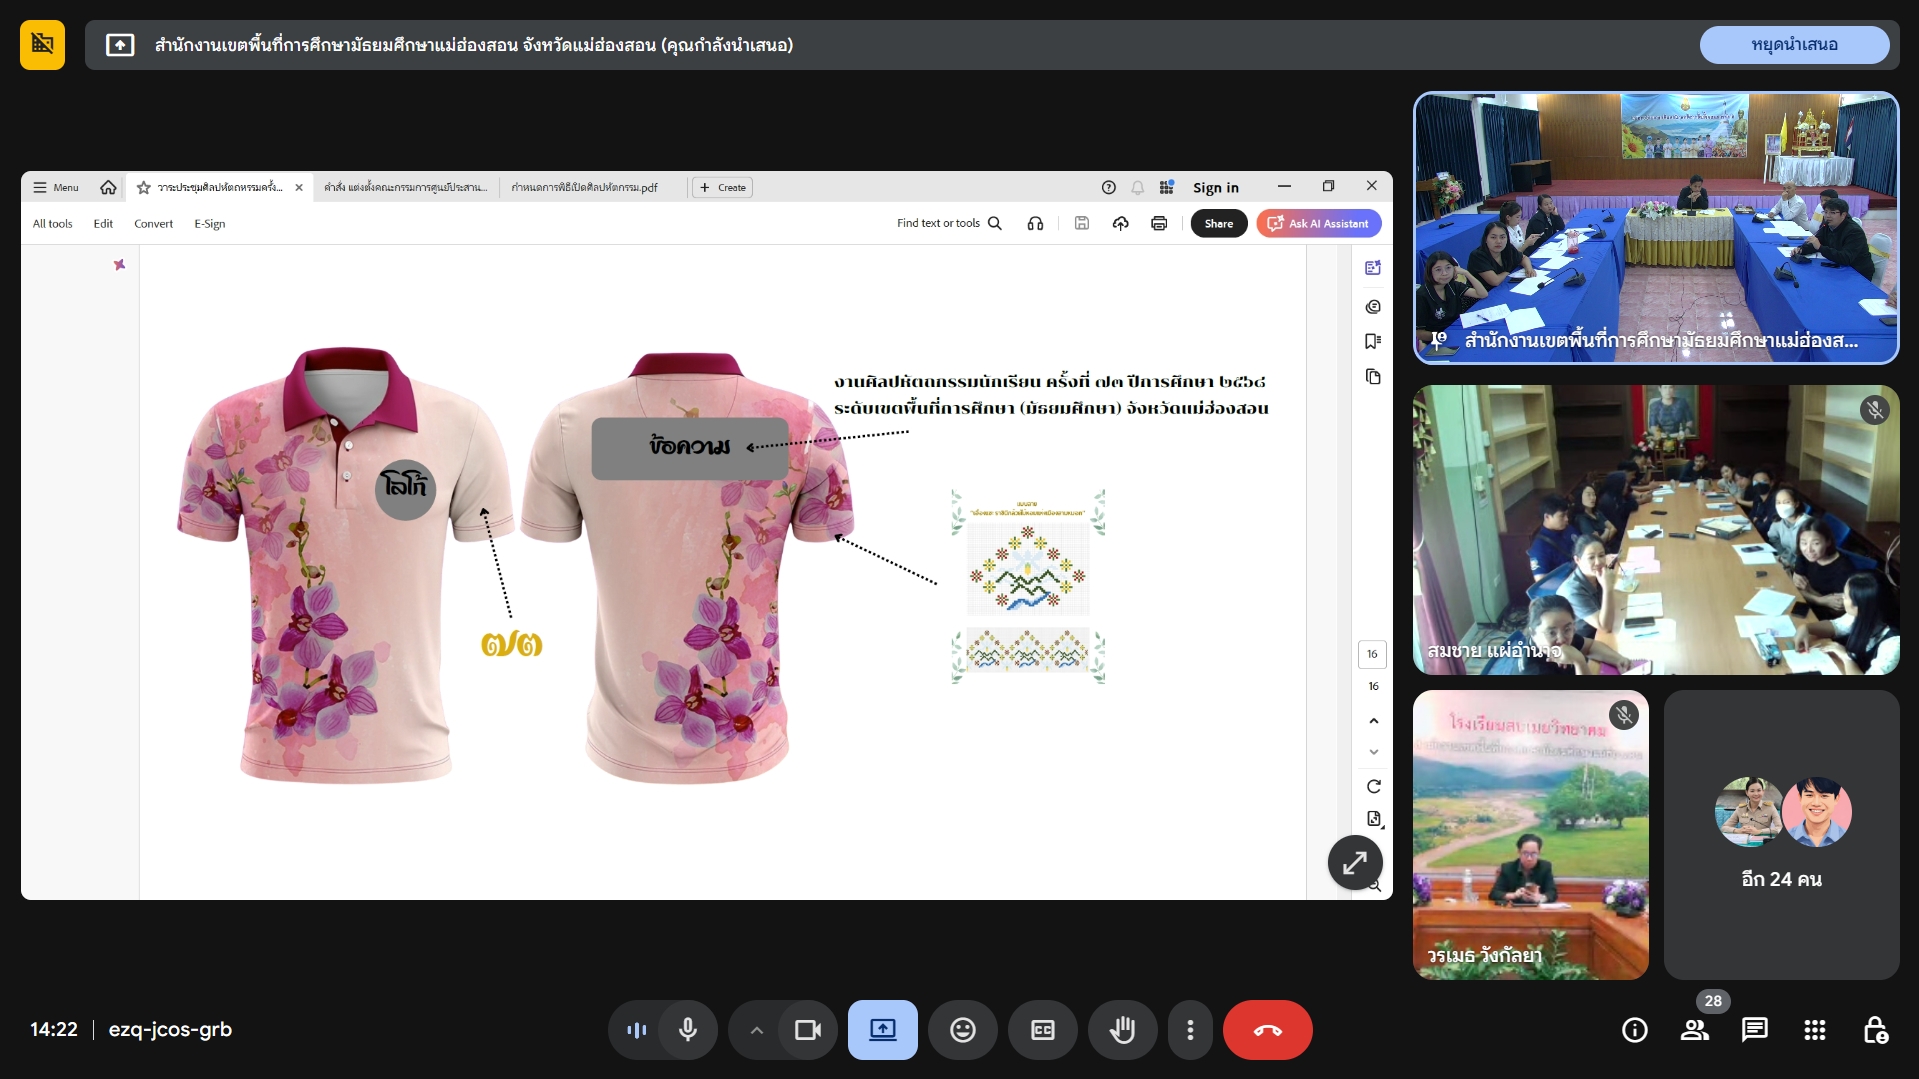Open the Convert menu in Acrobat
The image size is (1919, 1079).
pos(153,224)
